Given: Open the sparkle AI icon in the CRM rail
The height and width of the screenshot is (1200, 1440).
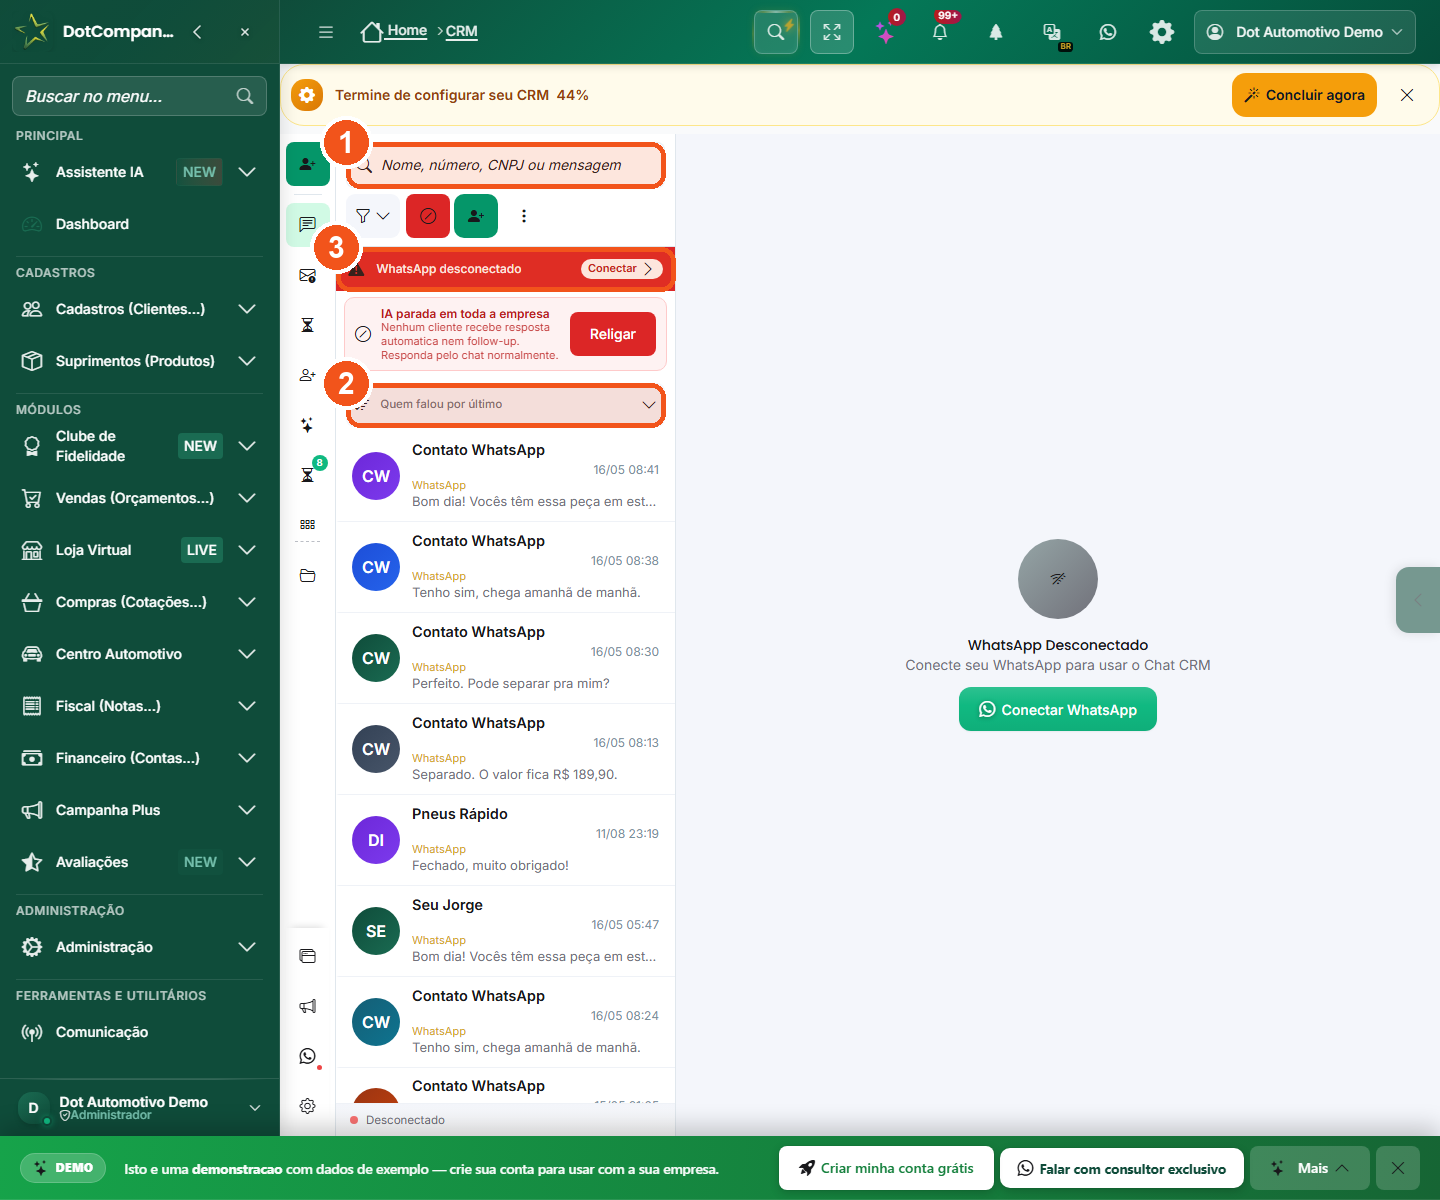Looking at the screenshot, I should tap(307, 425).
